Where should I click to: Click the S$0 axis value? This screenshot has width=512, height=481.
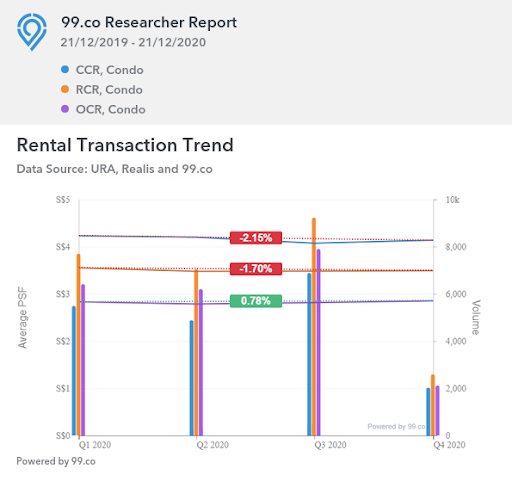click(x=63, y=436)
